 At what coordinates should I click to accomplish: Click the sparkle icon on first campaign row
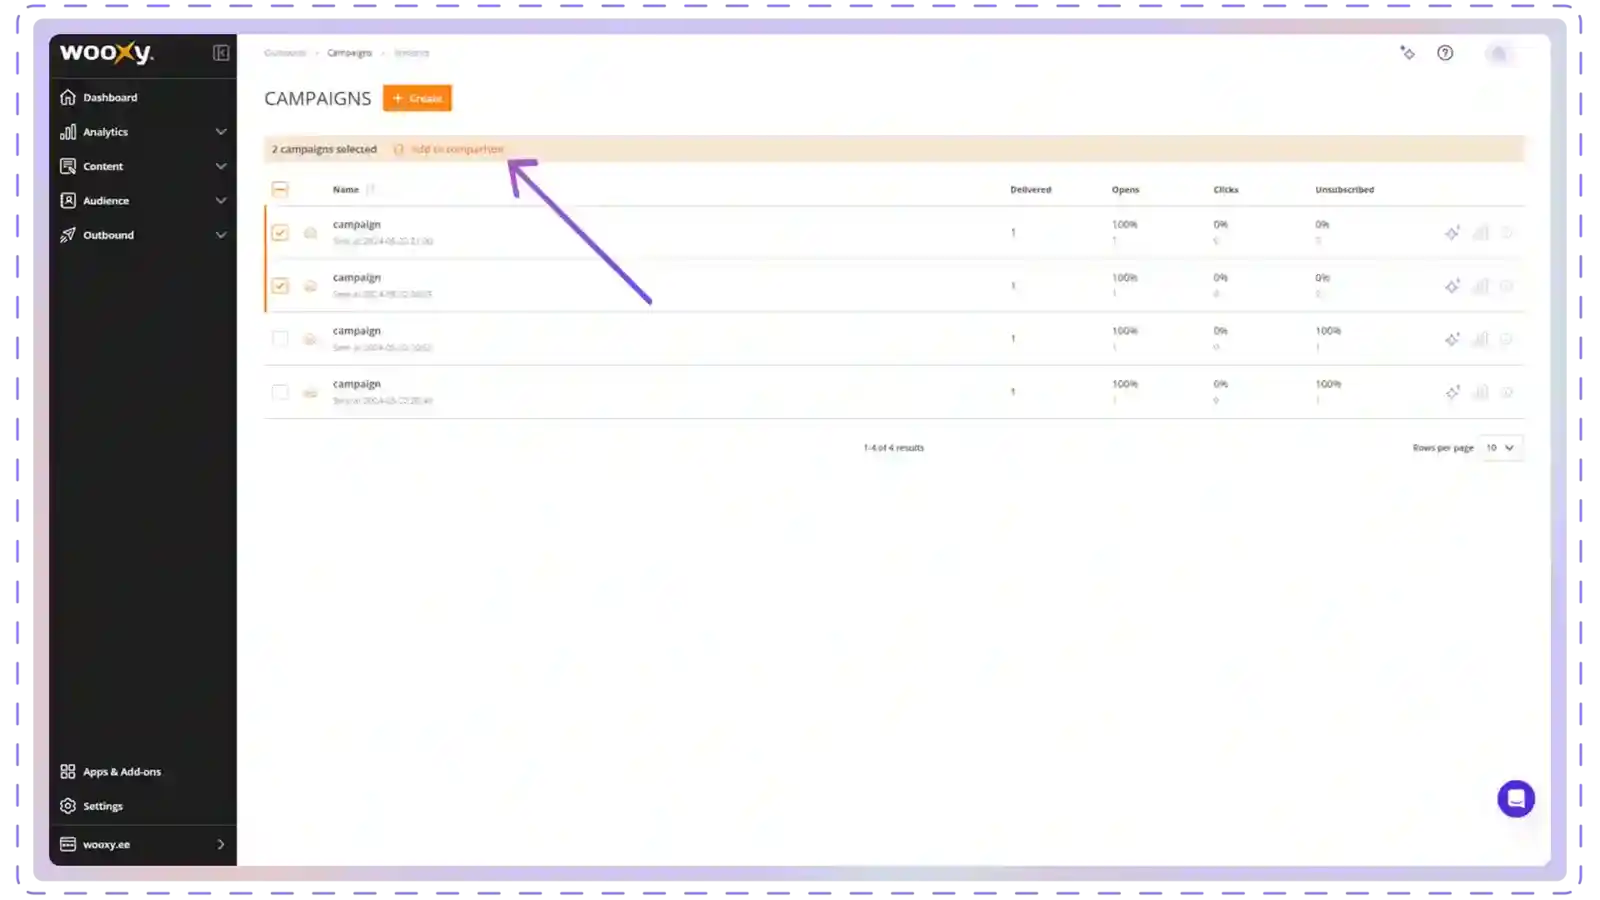(1452, 233)
